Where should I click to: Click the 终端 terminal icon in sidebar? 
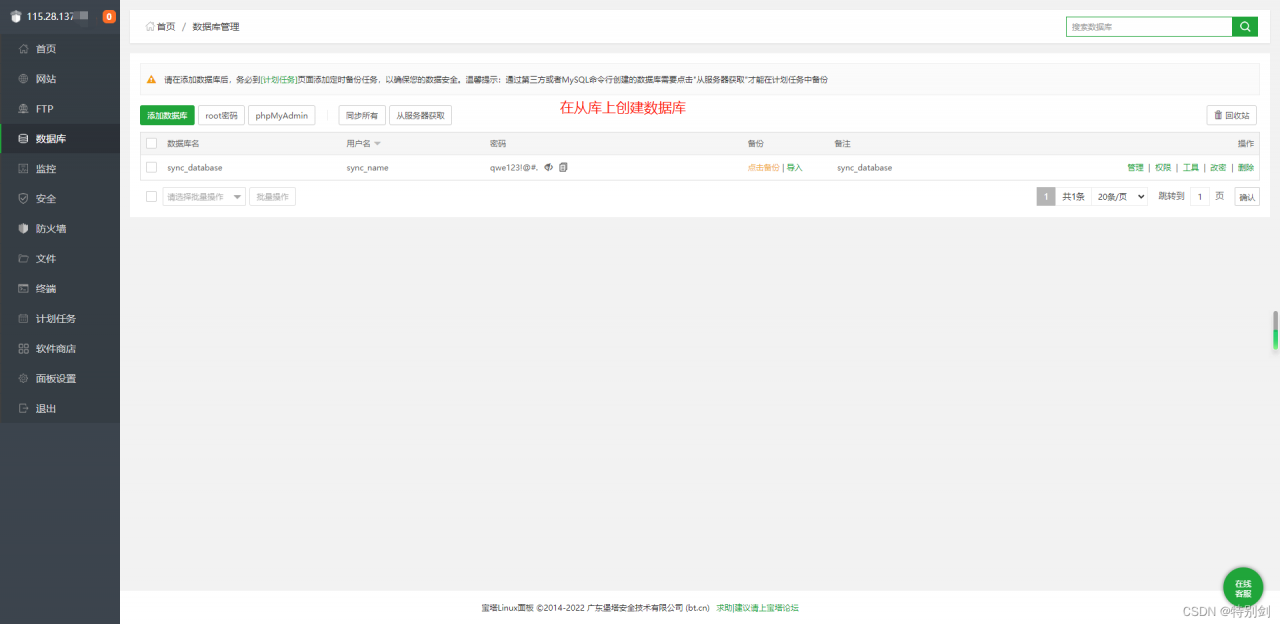click(x=23, y=289)
